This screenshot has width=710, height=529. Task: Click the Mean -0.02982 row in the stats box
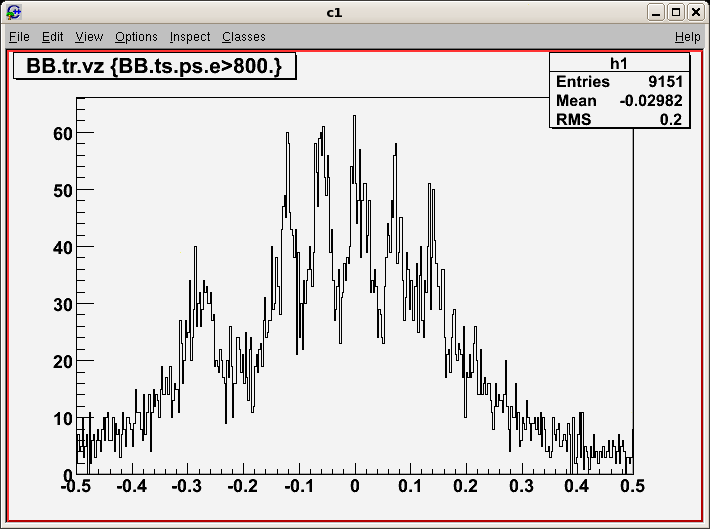click(619, 101)
